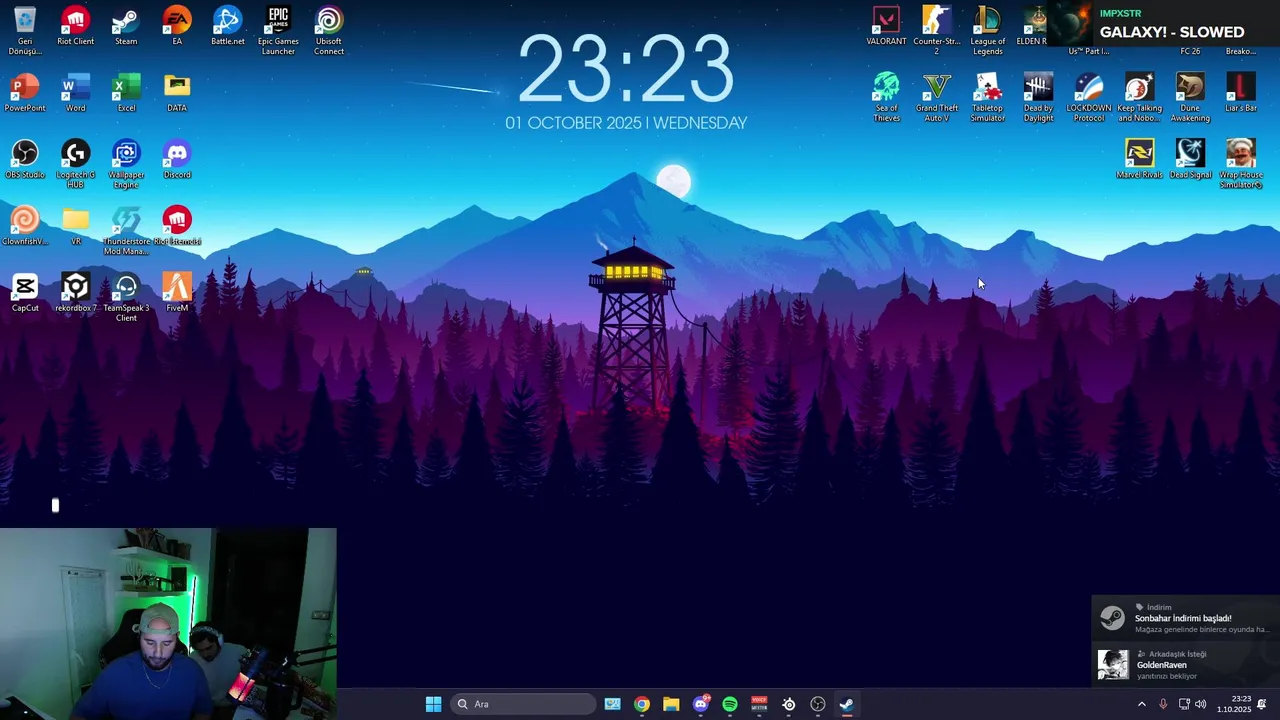Select the PowerPoint desktop shortcut
The width and height of the screenshot is (1280, 720).
point(25,93)
